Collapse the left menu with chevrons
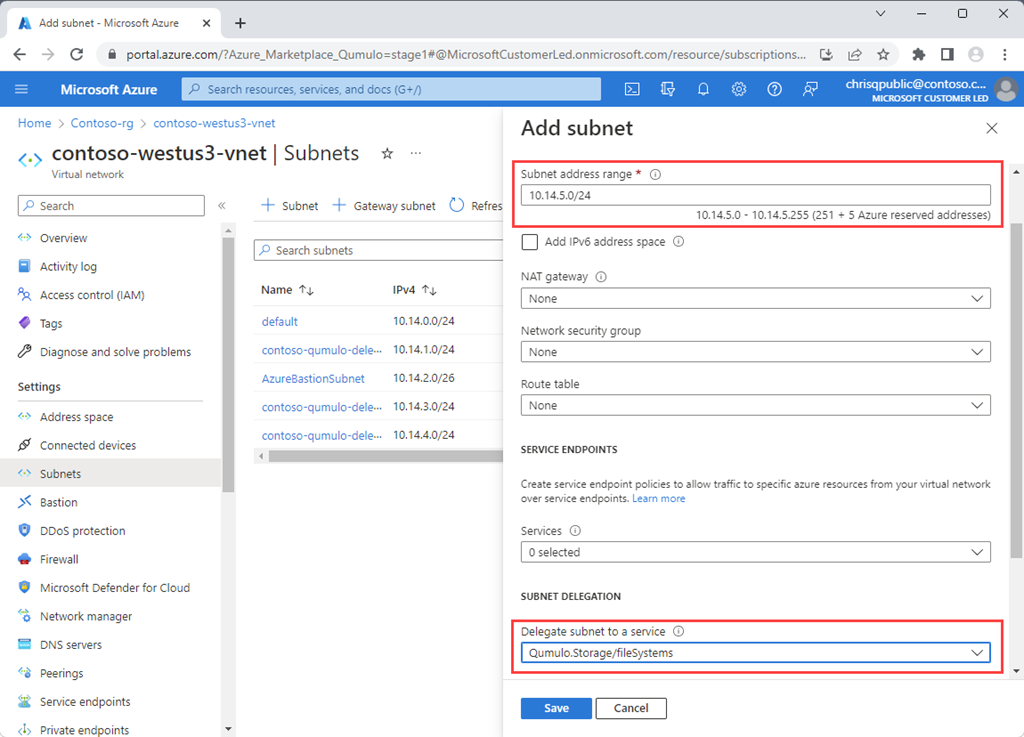 click(x=222, y=206)
